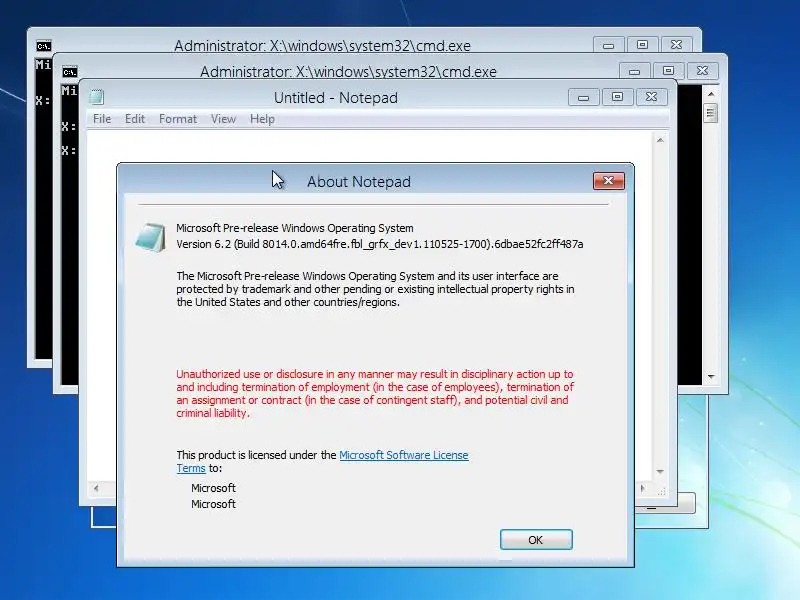Click cmd.exe scrollbar down arrow
This screenshot has width=800, height=600.
point(711,377)
